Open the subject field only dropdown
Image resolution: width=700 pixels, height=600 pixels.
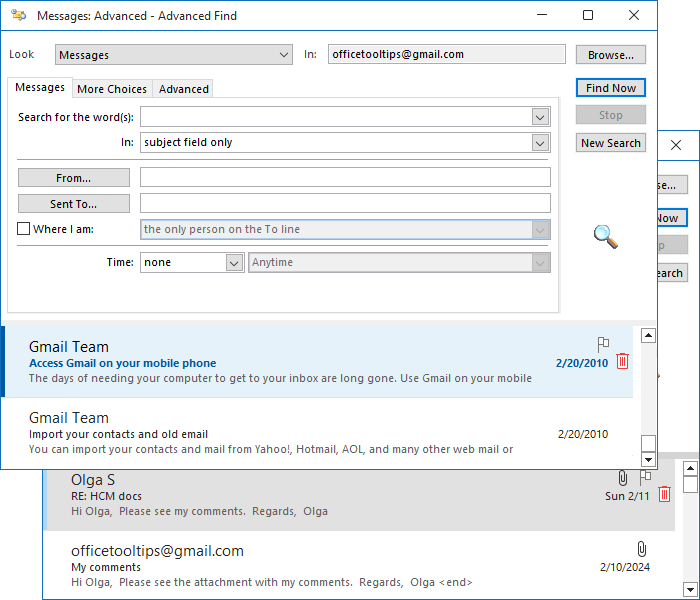coord(540,143)
